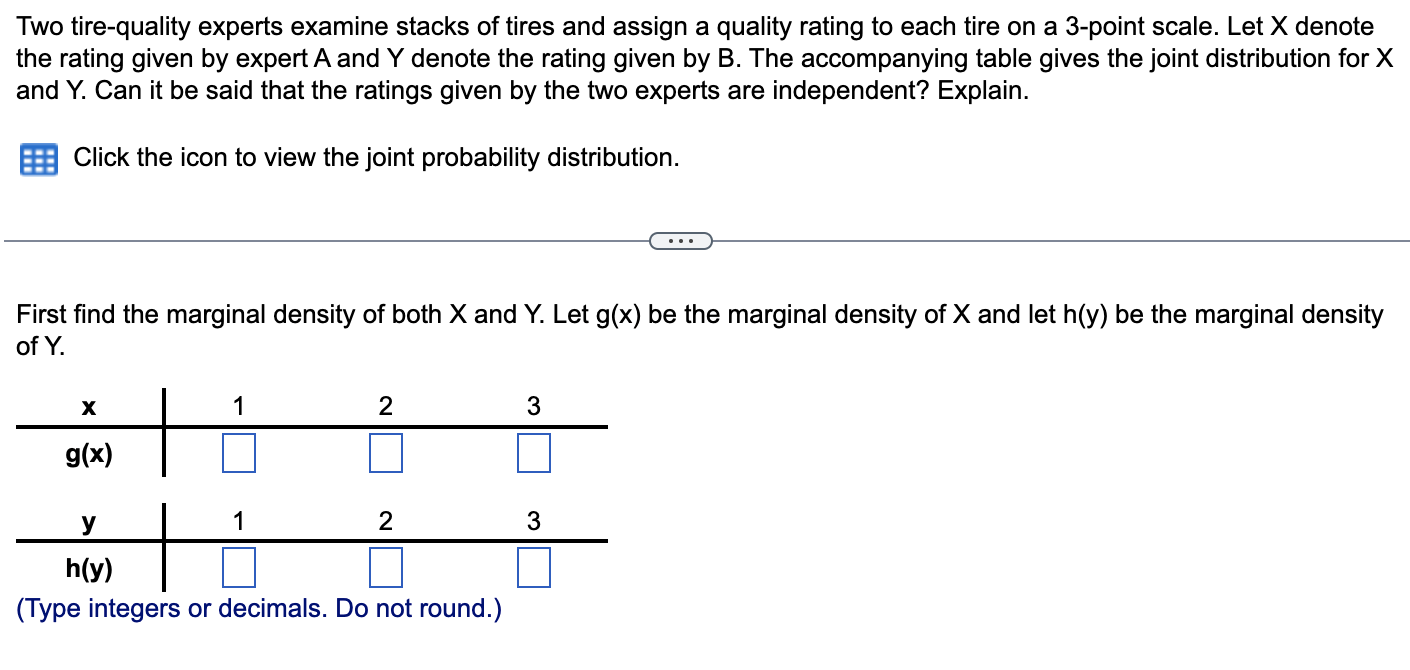Click the g(x) row label
The width and height of the screenshot is (1410, 670).
pyautogui.click(x=89, y=455)
